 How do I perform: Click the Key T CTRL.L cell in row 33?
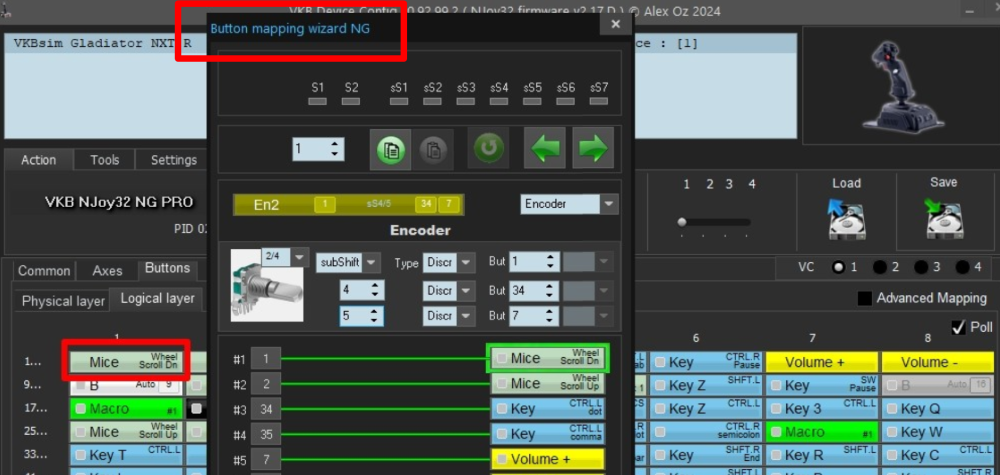tap(126, 455)
